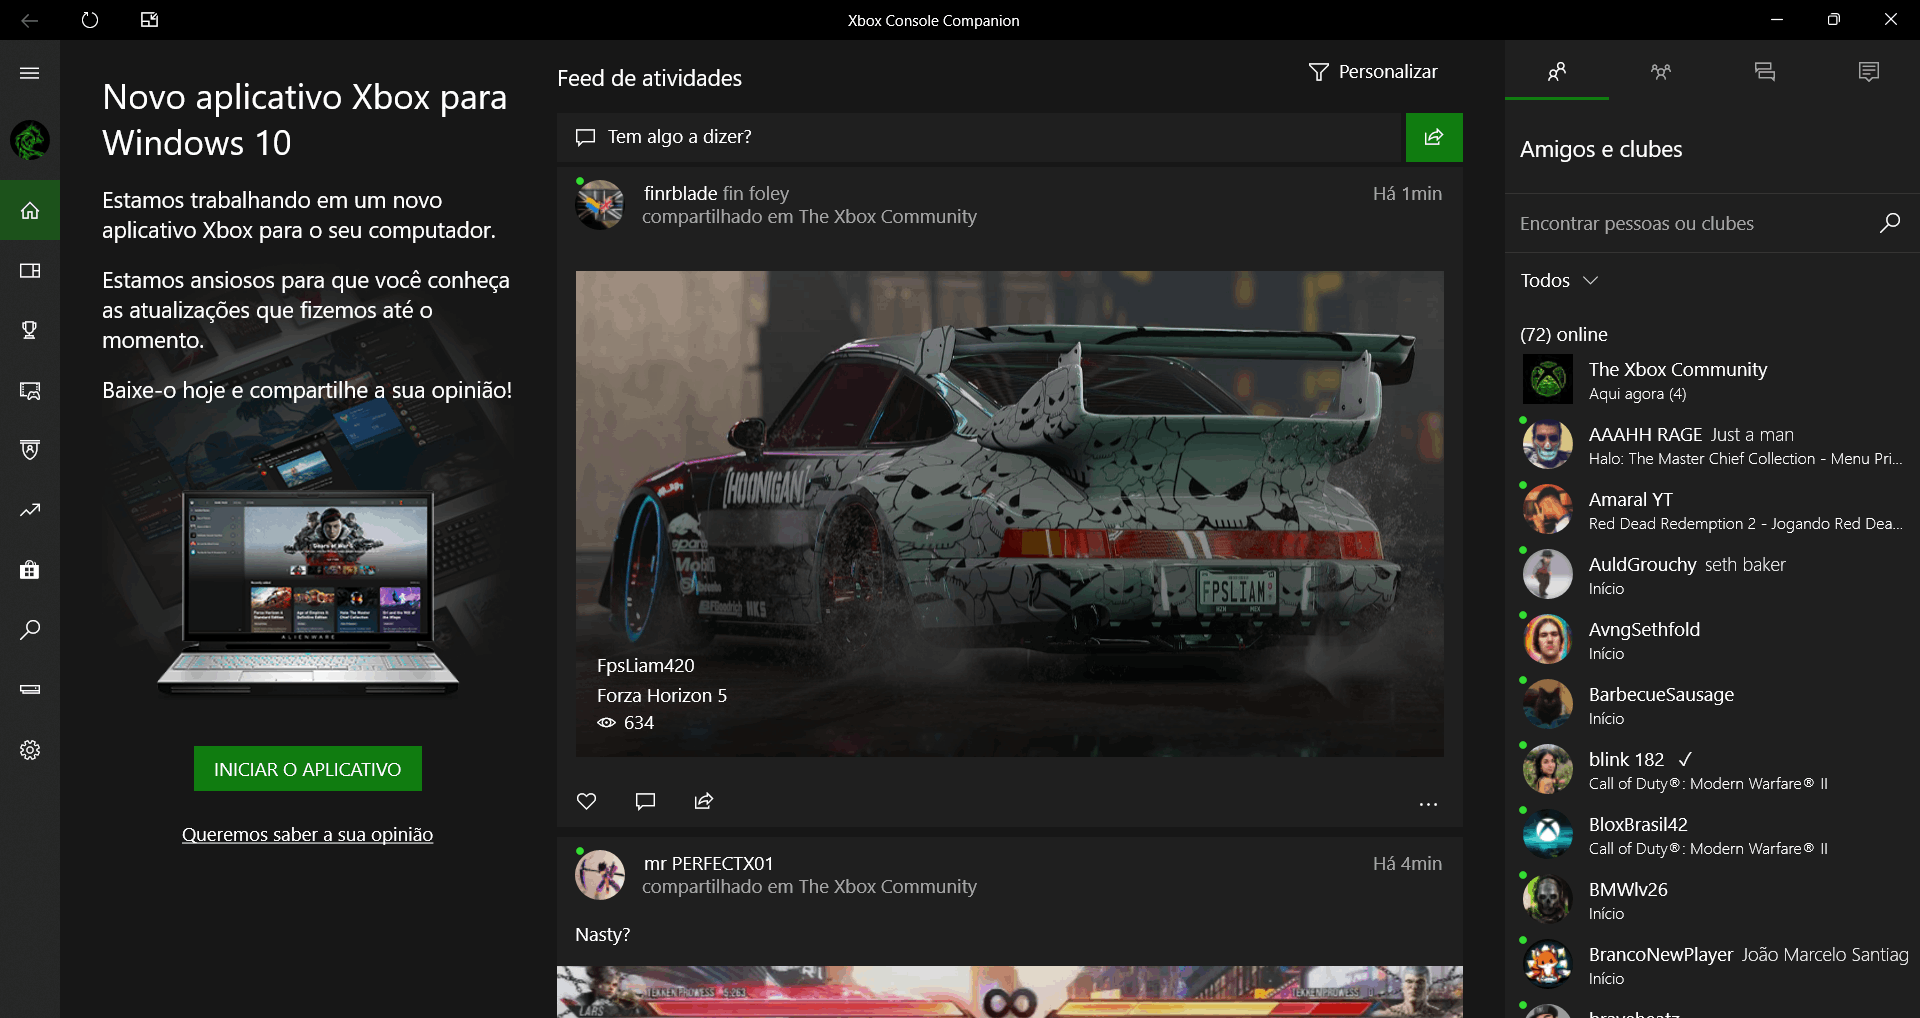Select friend BloxBrasil42
The width and height of the screenshot is (1920, 1018).
click(x=1712, y=835)
